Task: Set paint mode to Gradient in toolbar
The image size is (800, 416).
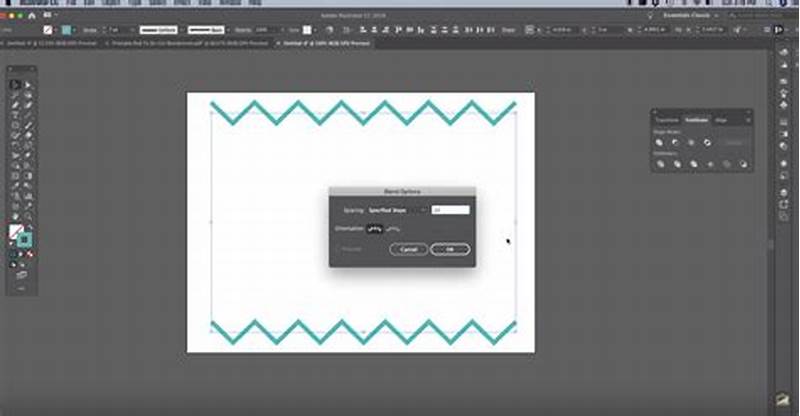Action: coord(22,254)
